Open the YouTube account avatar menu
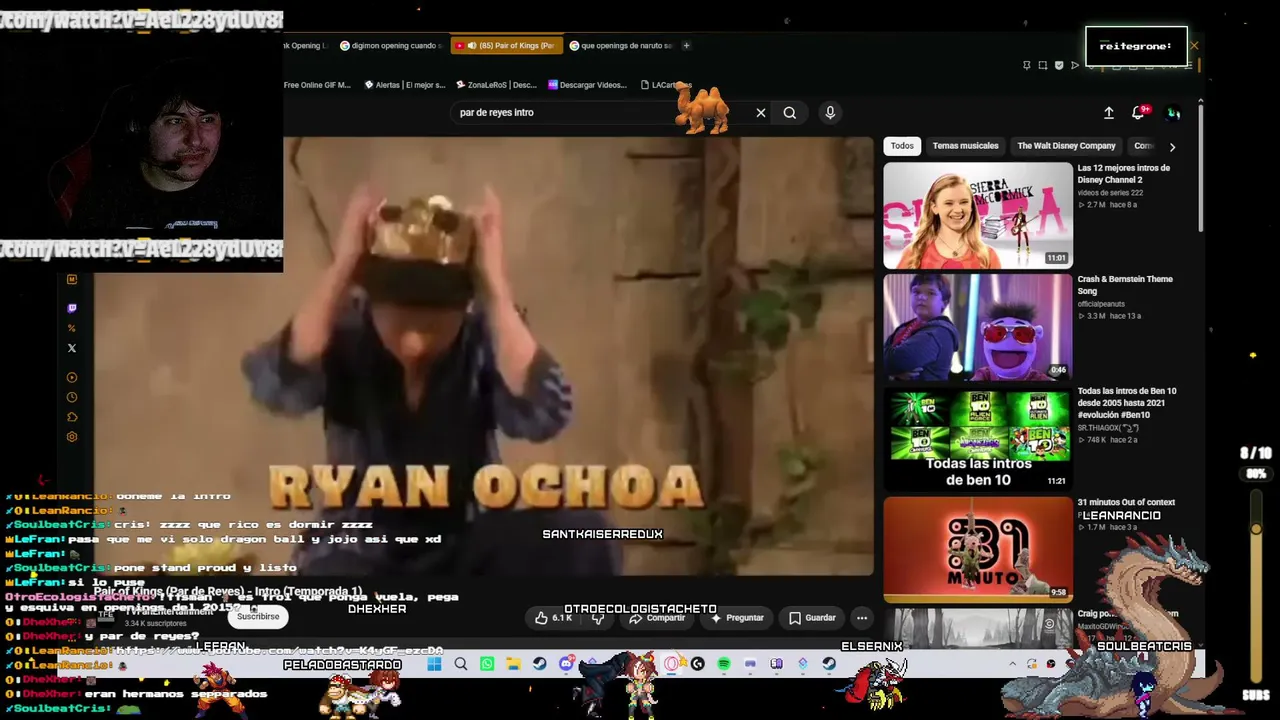This screenshot has height=720, width=1280. pos(1174,113)
